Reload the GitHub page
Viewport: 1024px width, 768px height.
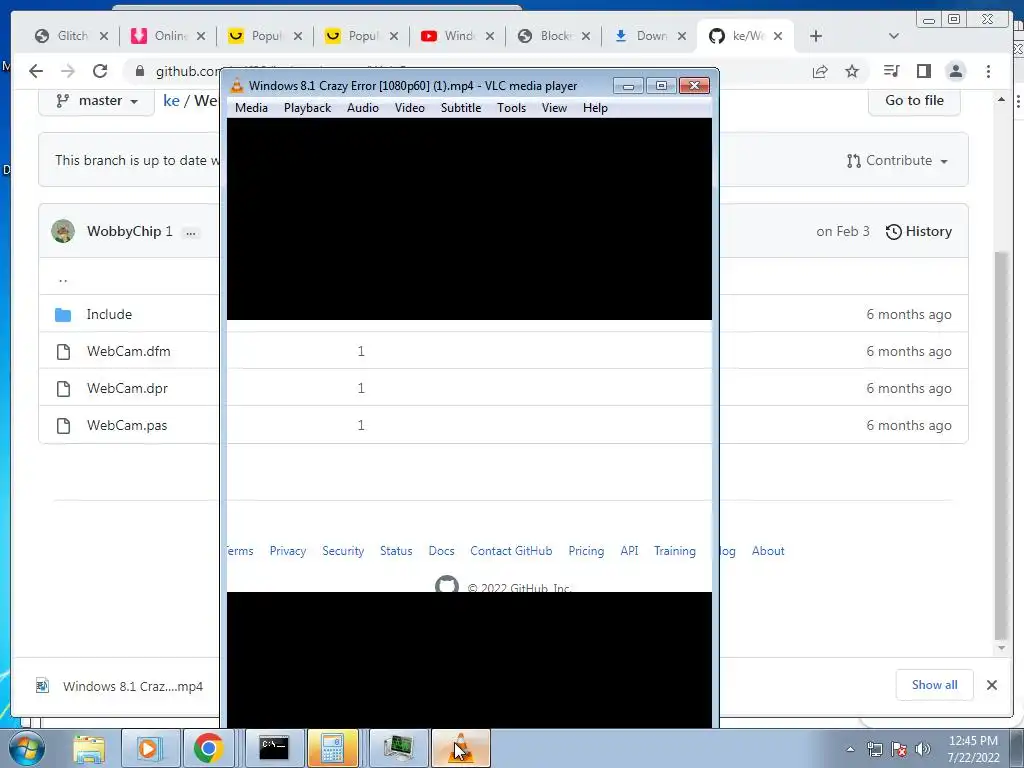(x=99, y=71)
